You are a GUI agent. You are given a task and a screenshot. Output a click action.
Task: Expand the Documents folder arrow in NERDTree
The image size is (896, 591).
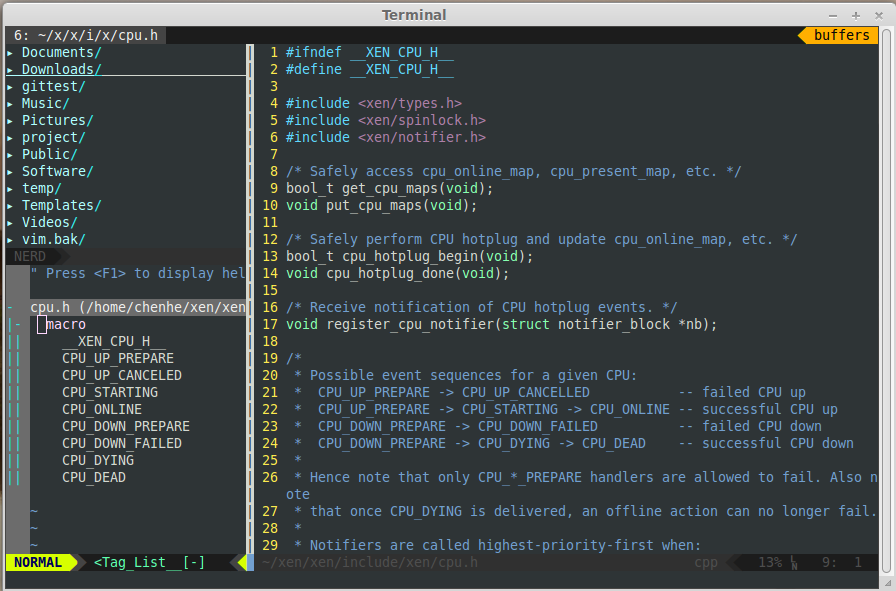point(11,52)
